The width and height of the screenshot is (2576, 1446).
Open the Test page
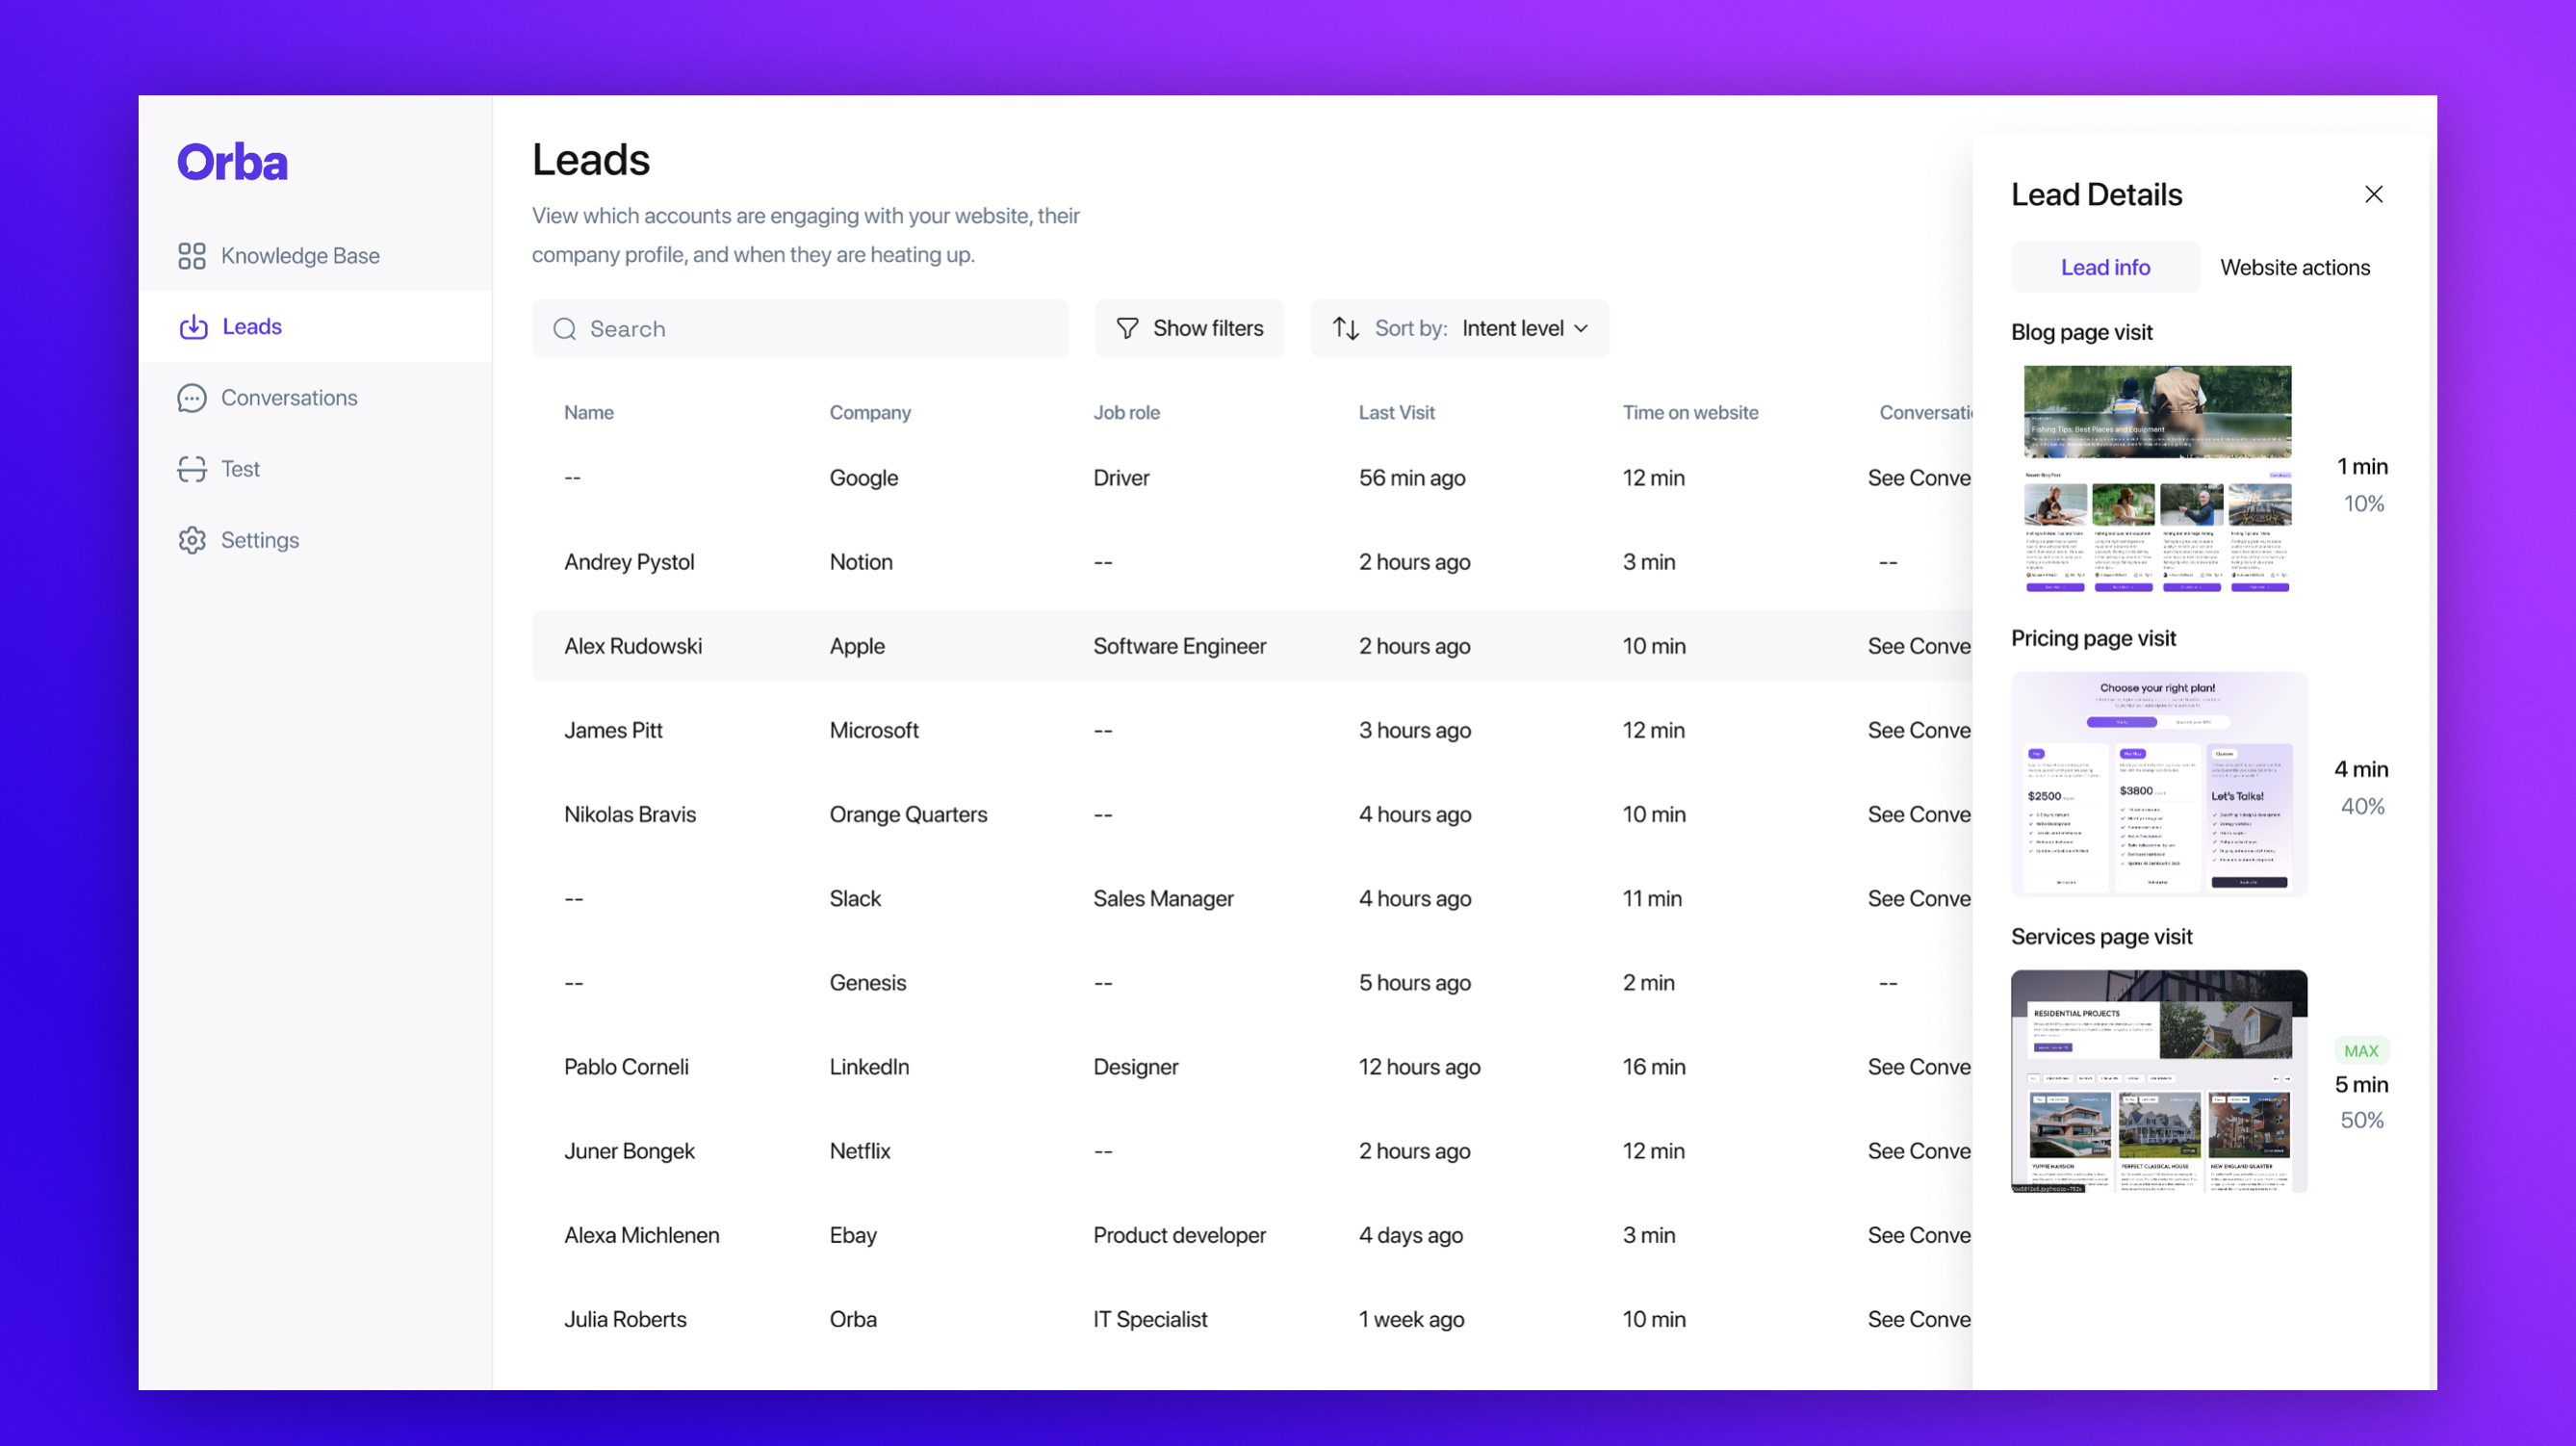coord(240,469)
